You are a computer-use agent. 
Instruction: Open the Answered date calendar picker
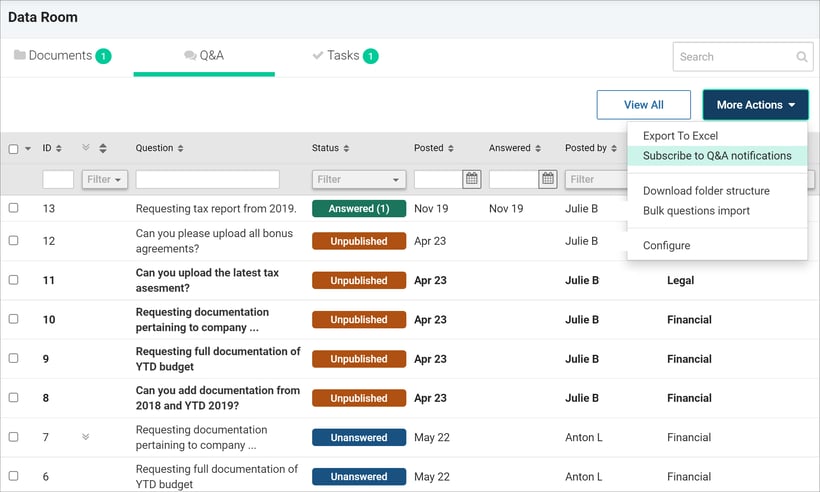tap(548, 179)
